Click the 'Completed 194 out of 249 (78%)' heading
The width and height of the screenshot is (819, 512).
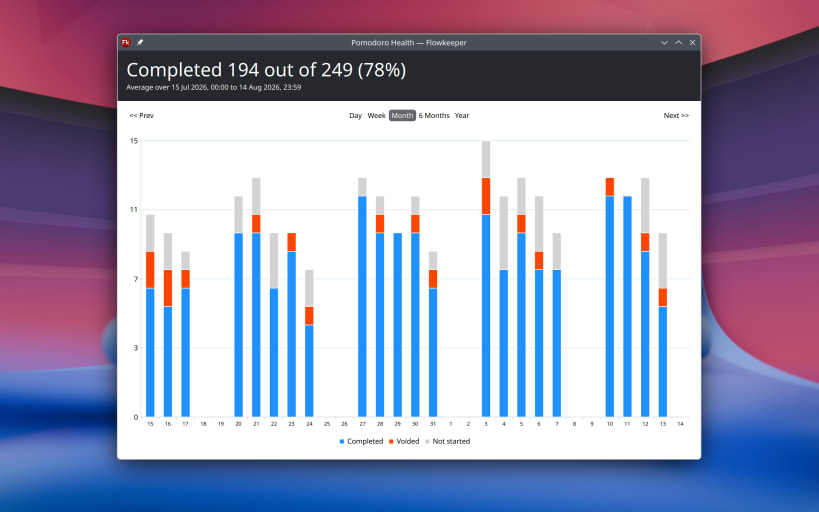click(x=266, y=70)
